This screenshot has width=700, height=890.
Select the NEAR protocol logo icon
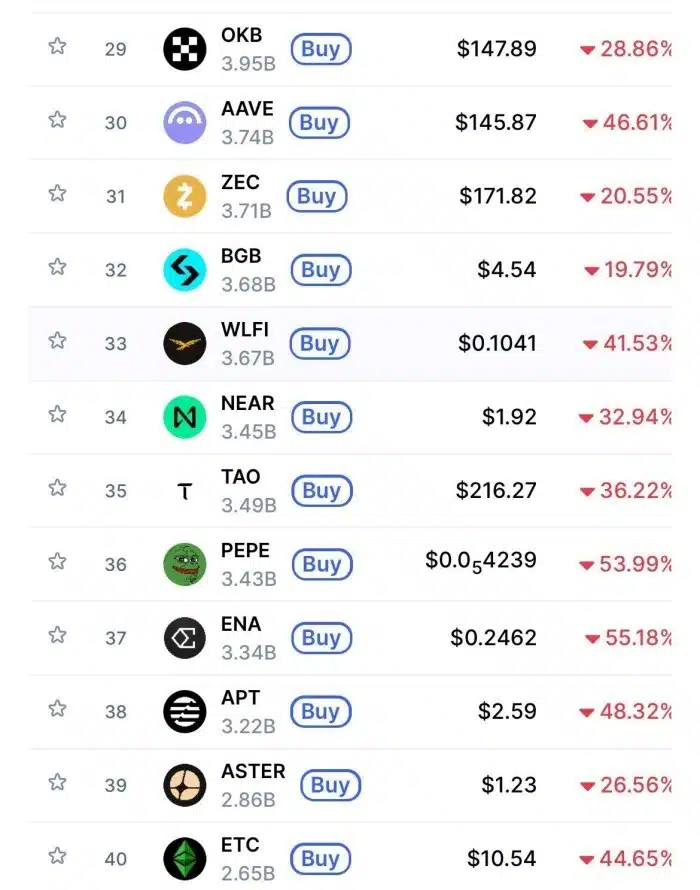point(184,417)
